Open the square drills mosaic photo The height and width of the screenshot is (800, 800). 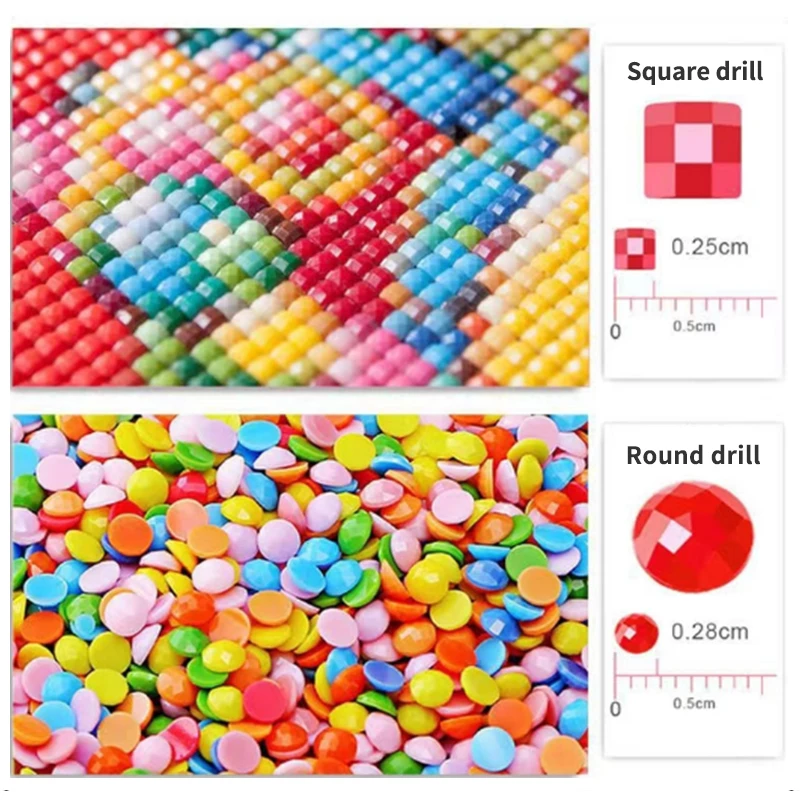tap(300, 207)
